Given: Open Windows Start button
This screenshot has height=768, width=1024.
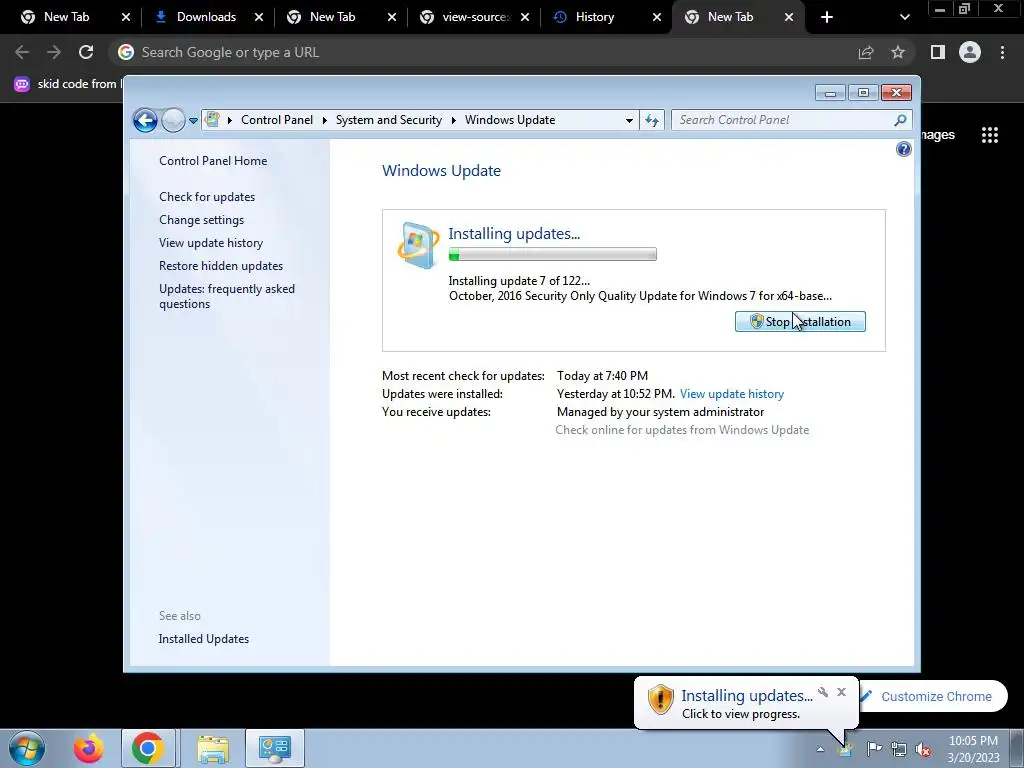Looking at the screenshot, I should 27,748.
